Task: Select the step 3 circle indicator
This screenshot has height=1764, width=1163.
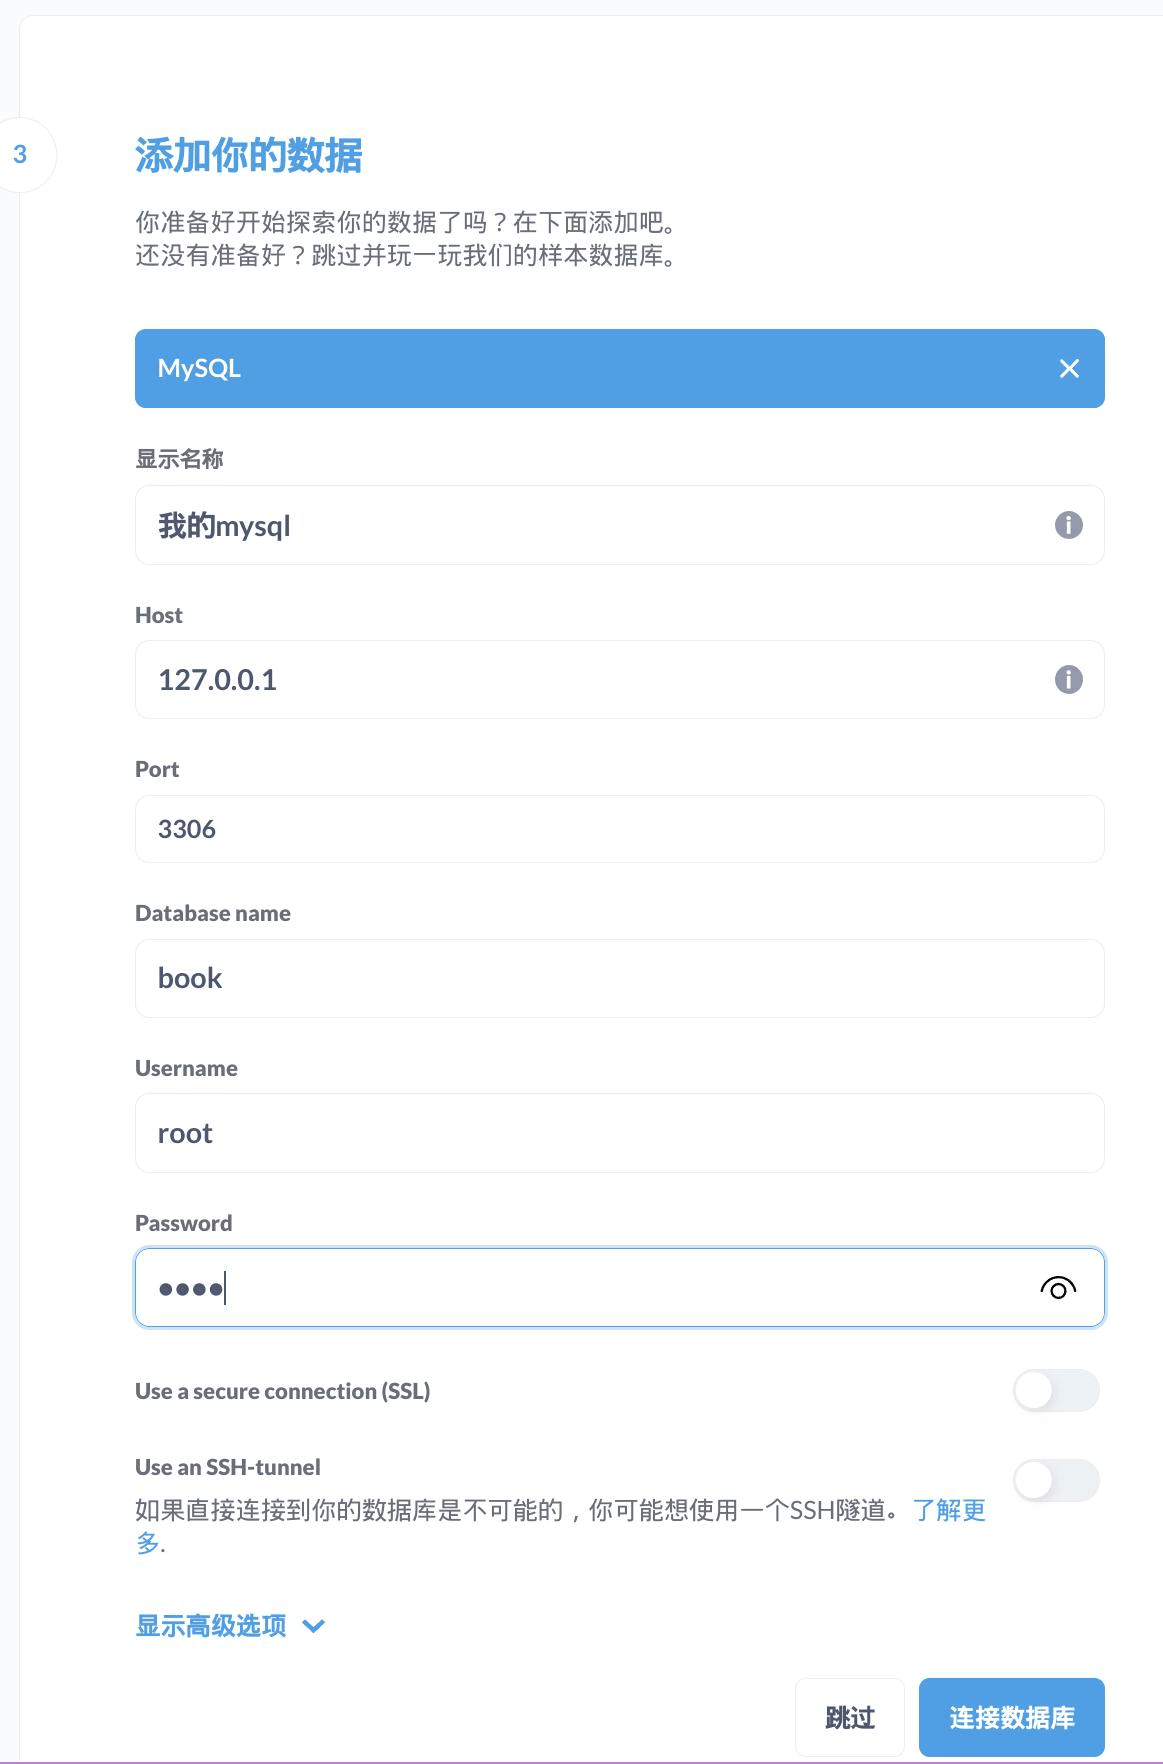Action: coord(20,155)
